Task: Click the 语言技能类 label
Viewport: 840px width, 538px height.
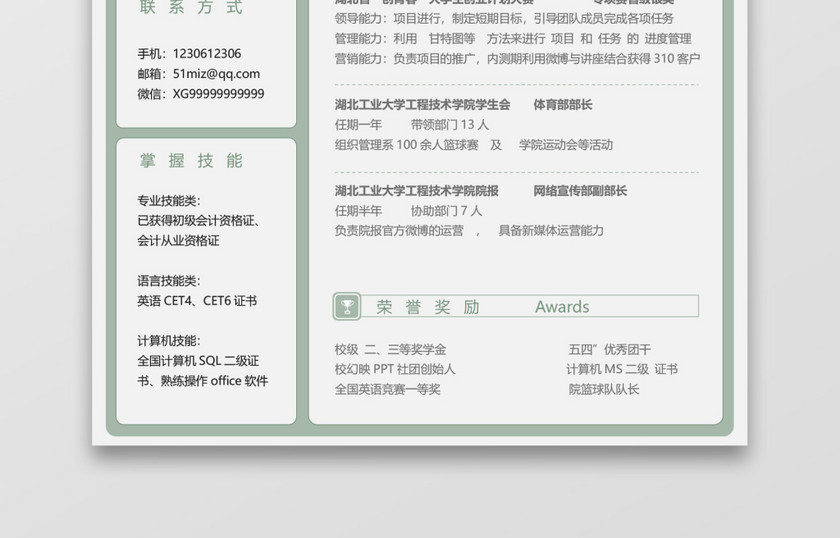Action: 169,281
